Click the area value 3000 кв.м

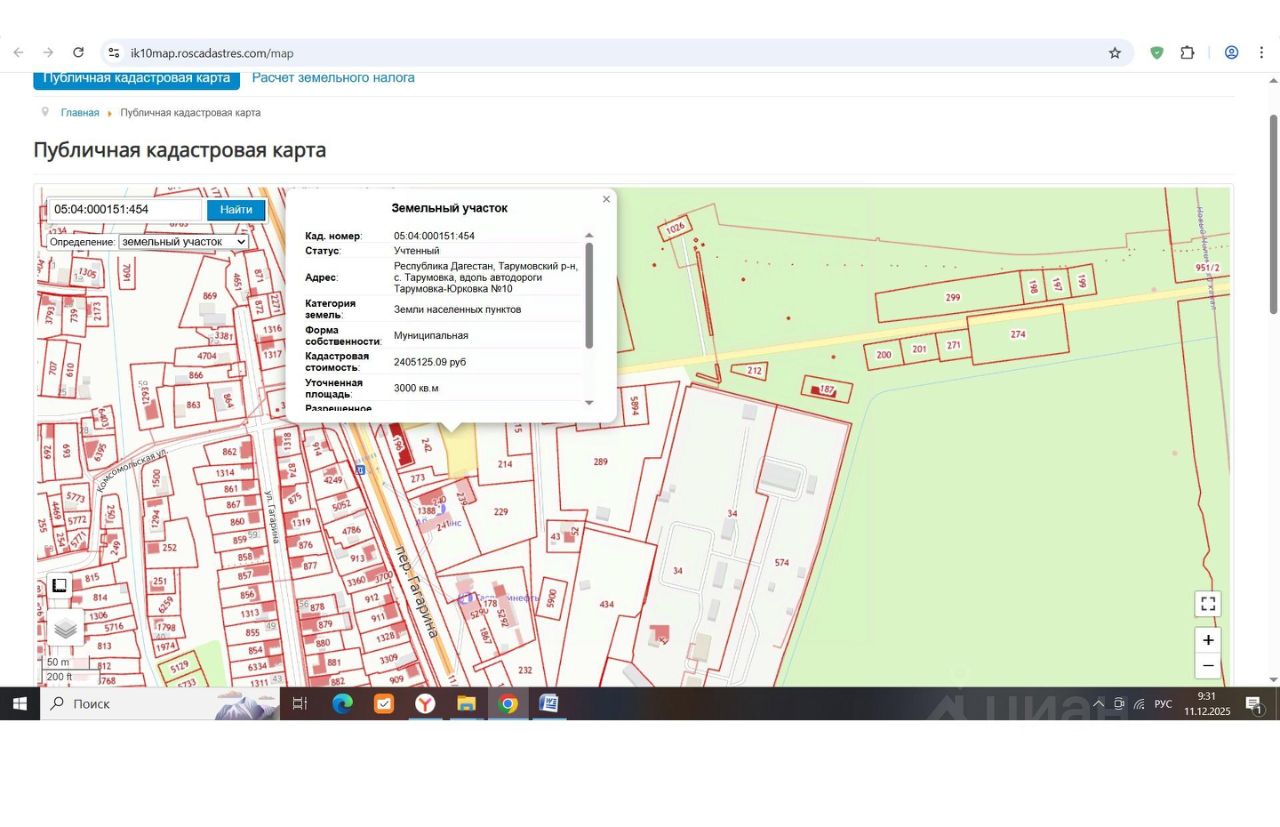pos(416,388)
